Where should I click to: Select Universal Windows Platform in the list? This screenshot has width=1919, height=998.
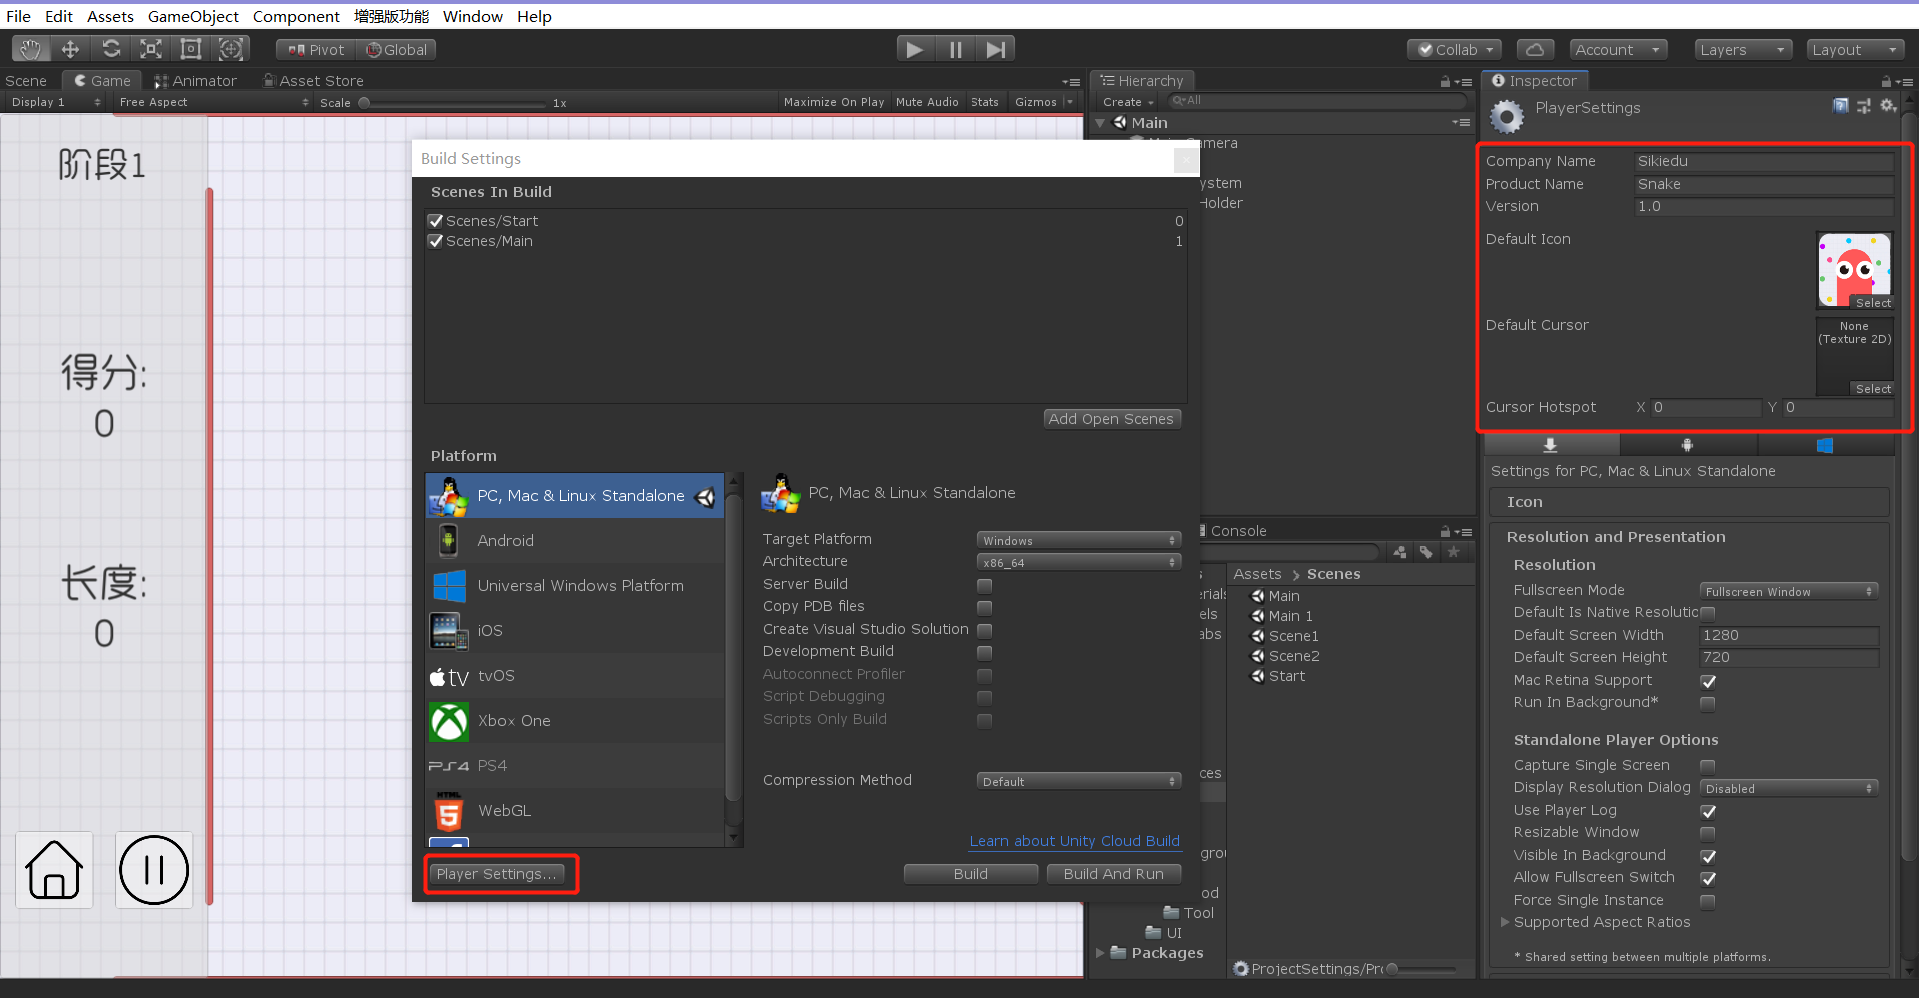575,586
